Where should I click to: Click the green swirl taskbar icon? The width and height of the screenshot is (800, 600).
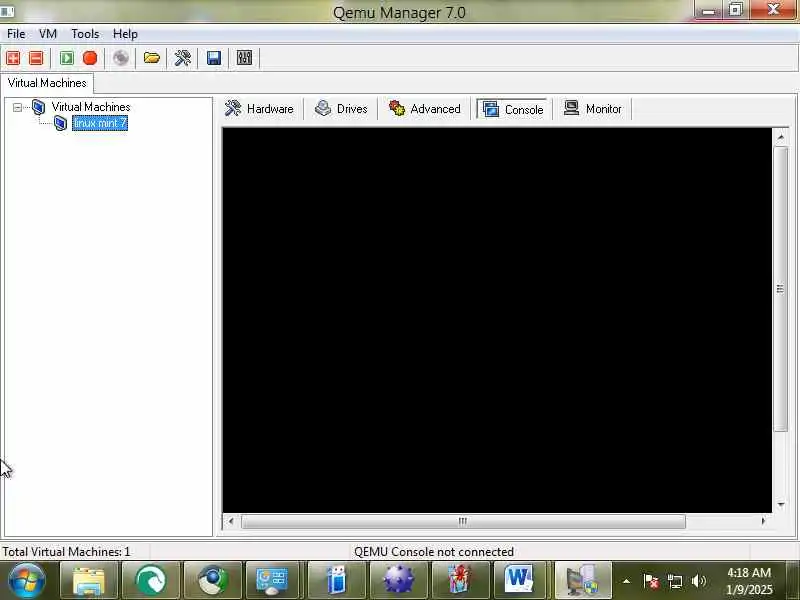[151, 581]
